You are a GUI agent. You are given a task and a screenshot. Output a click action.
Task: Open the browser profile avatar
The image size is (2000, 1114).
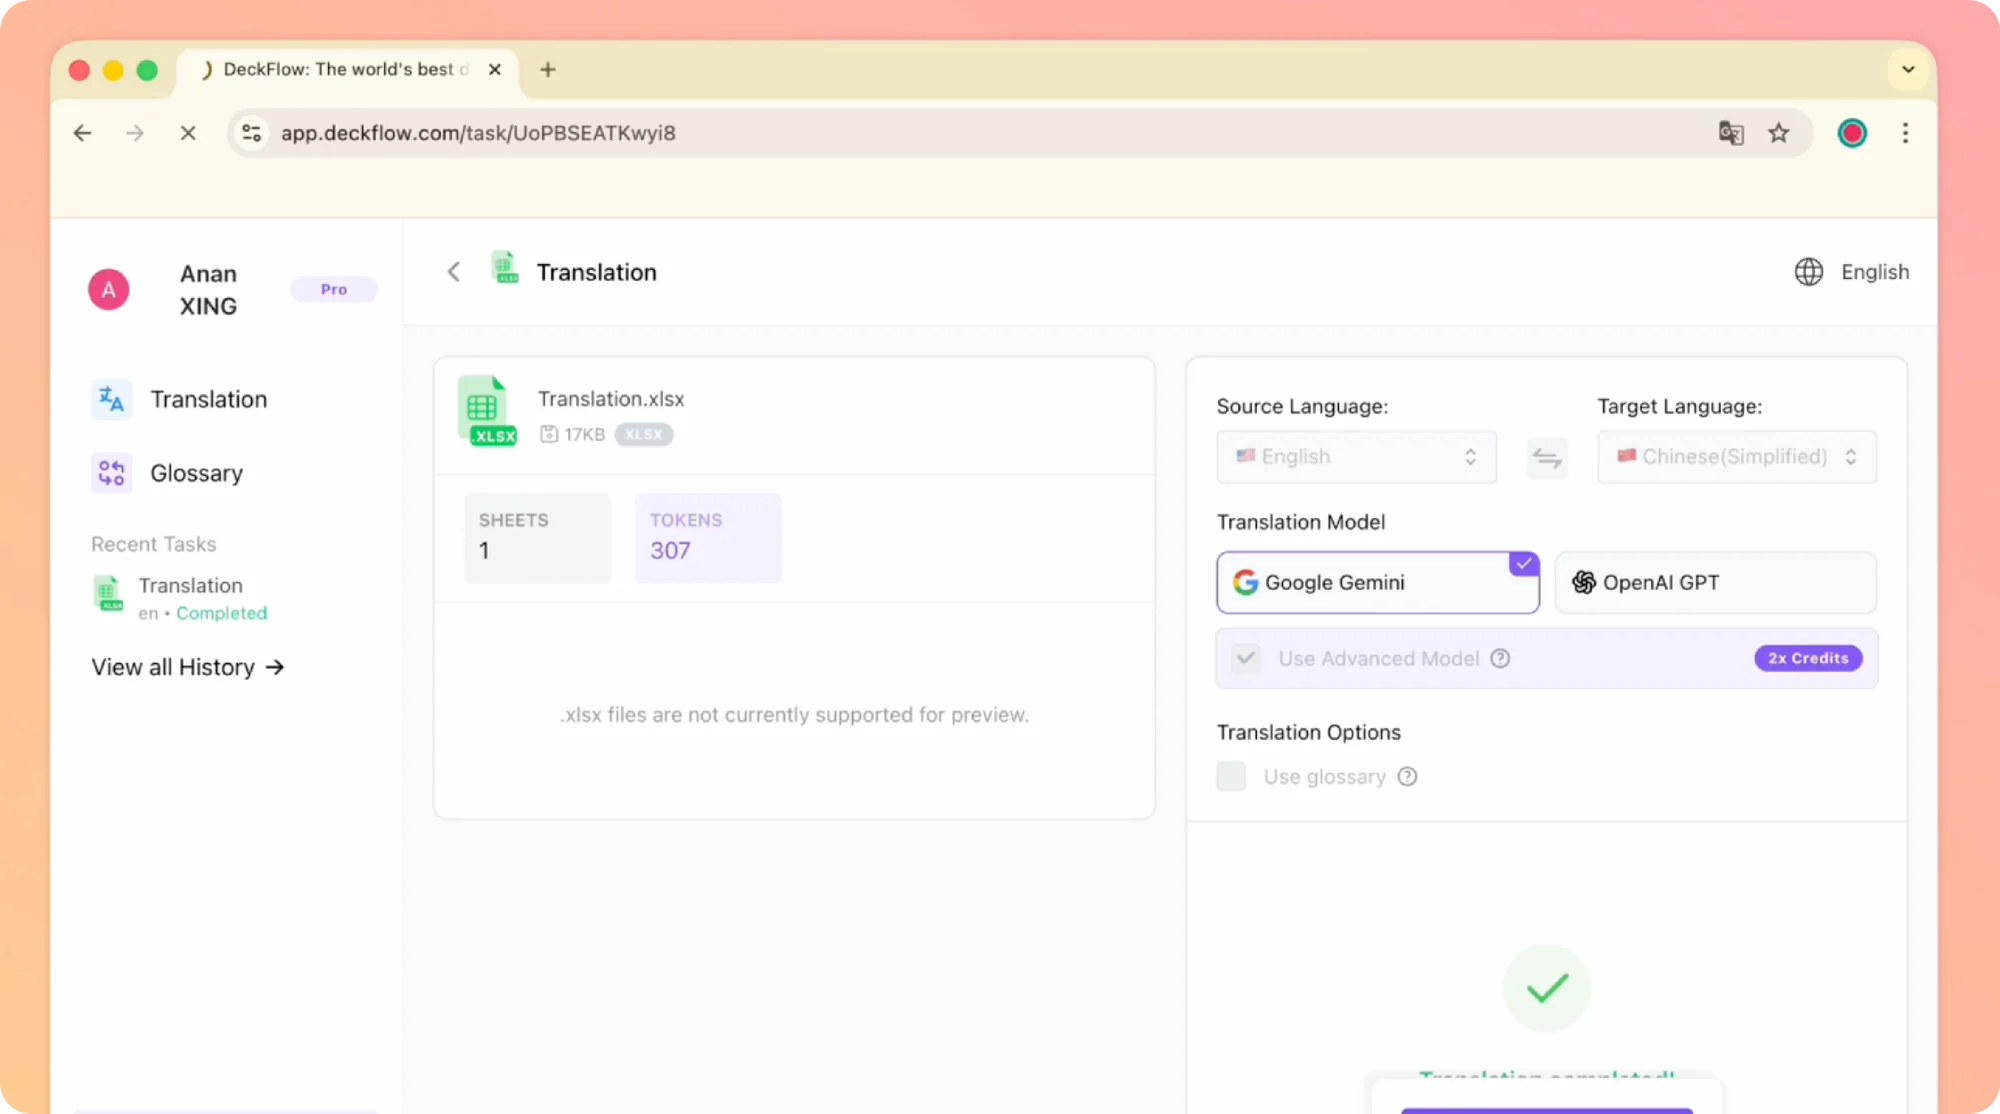pyautogui.click(x=1852, y=133)
